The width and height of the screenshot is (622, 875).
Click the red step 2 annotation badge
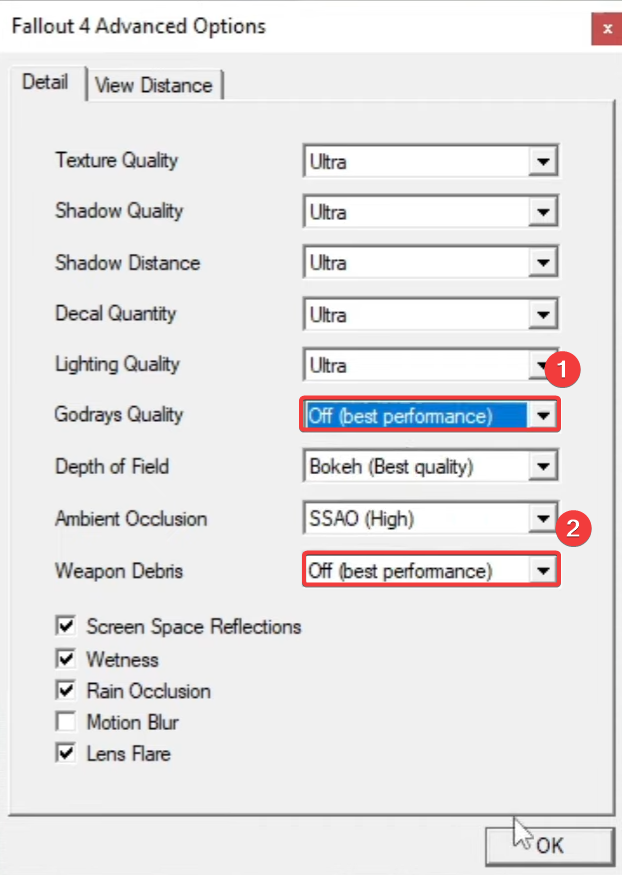coord(572,529)
